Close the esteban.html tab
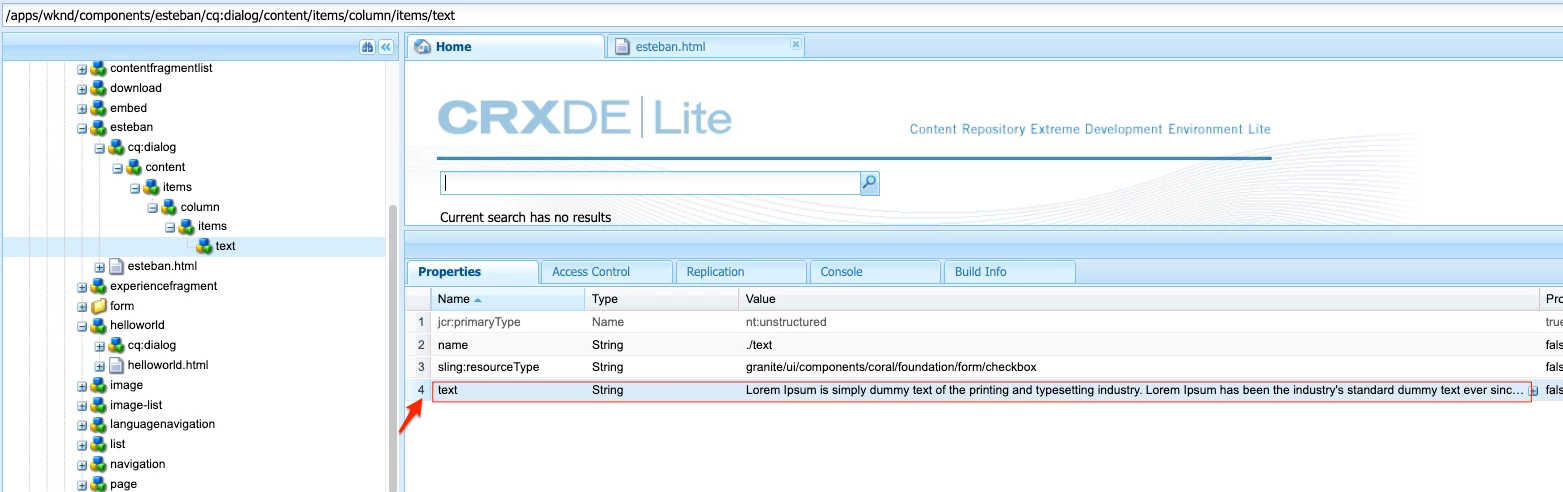The height and width of the screenshot is (492, 1563). click(795, 44)
